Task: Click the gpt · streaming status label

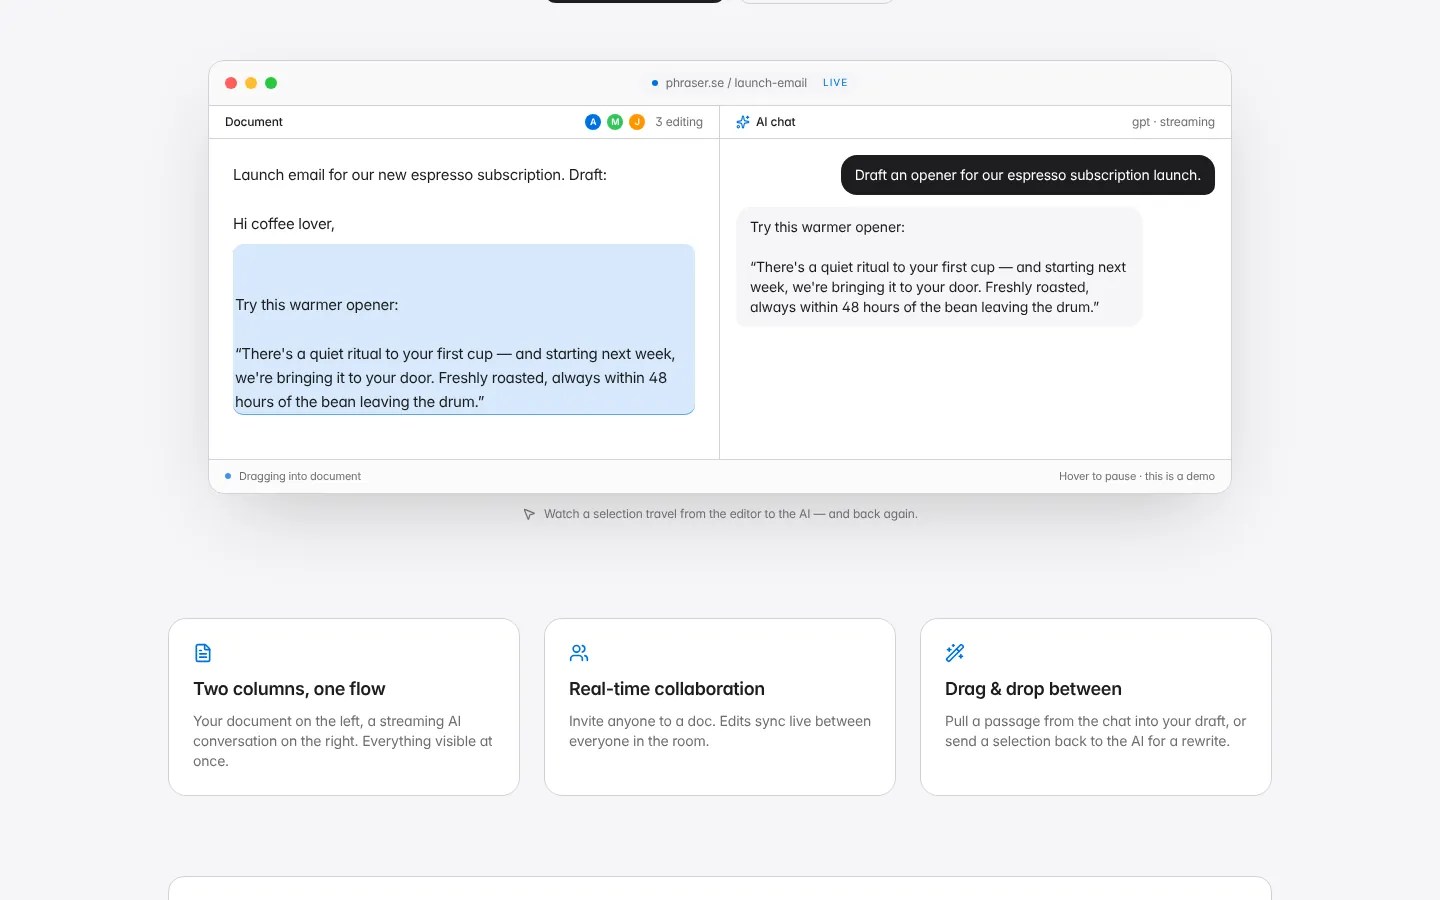Action: point(1173,122)
